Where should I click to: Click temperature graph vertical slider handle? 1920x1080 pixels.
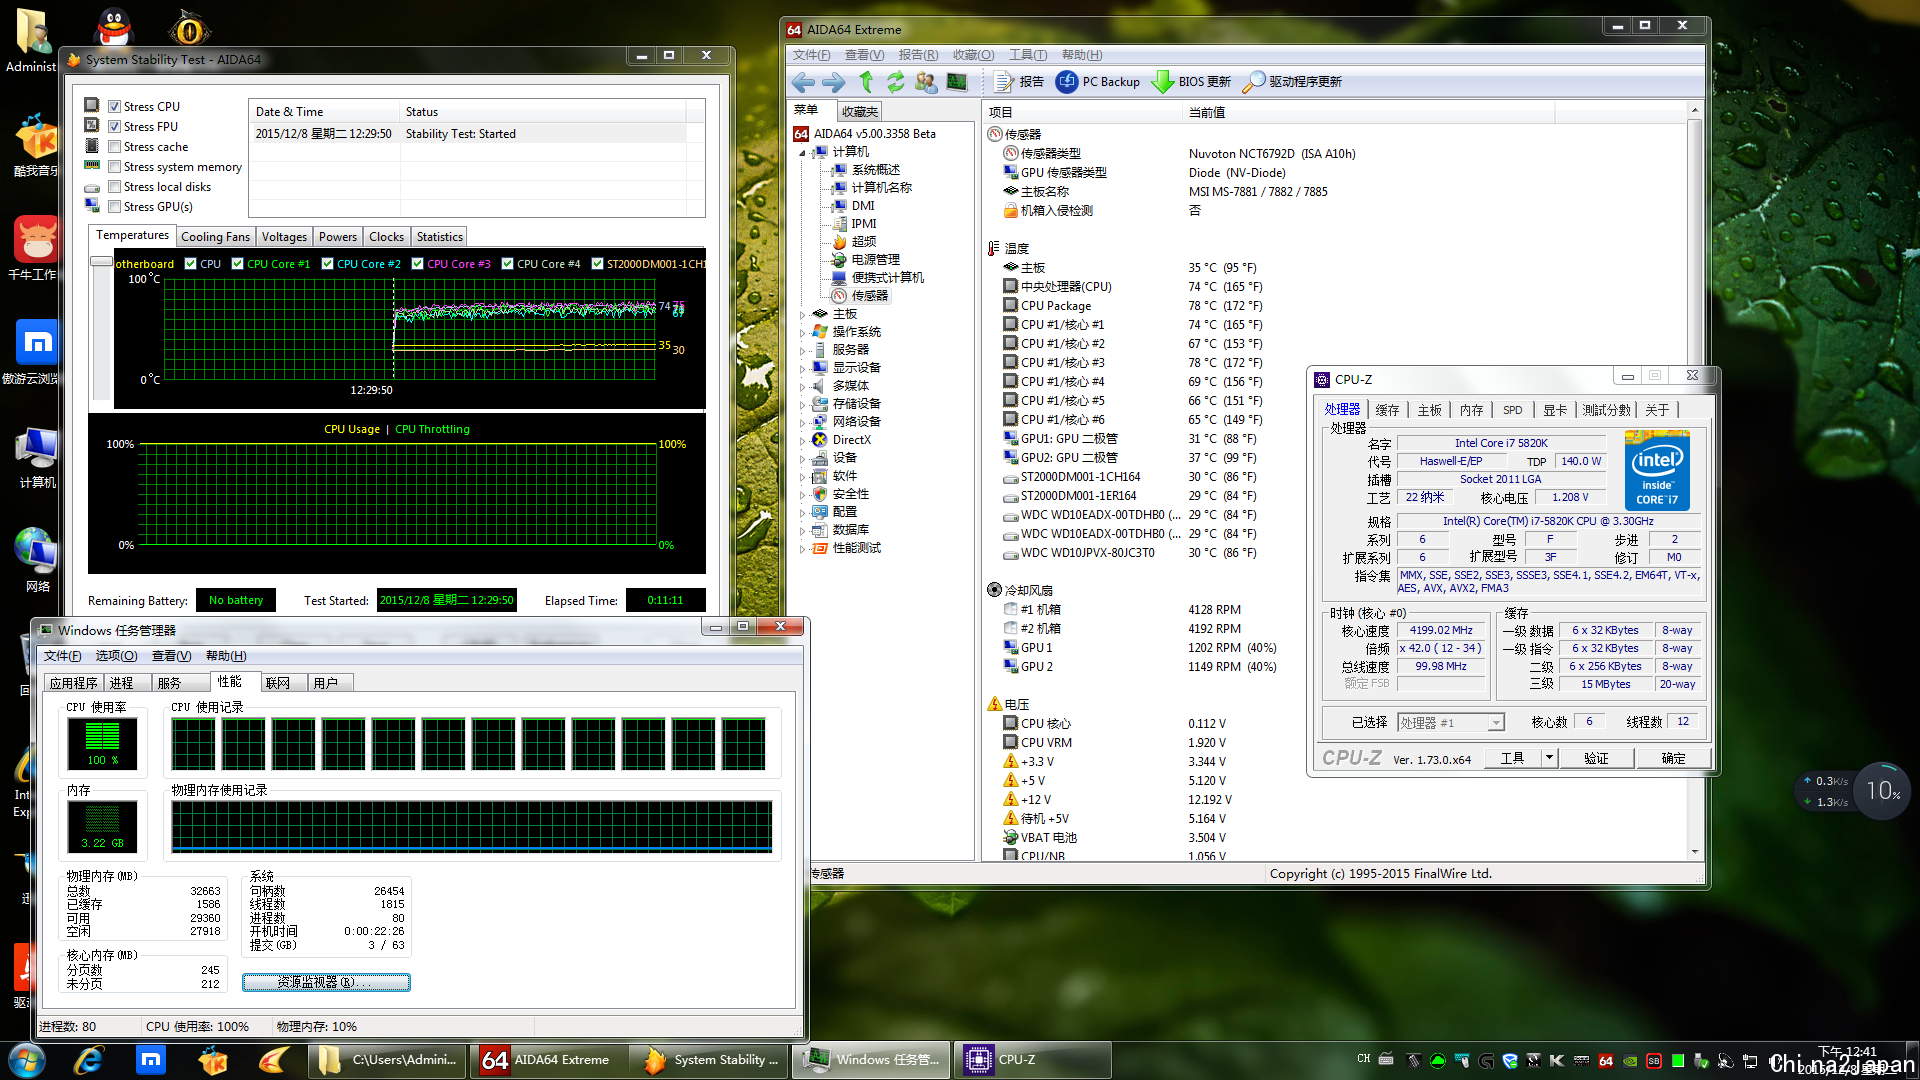tap(101, 262)
